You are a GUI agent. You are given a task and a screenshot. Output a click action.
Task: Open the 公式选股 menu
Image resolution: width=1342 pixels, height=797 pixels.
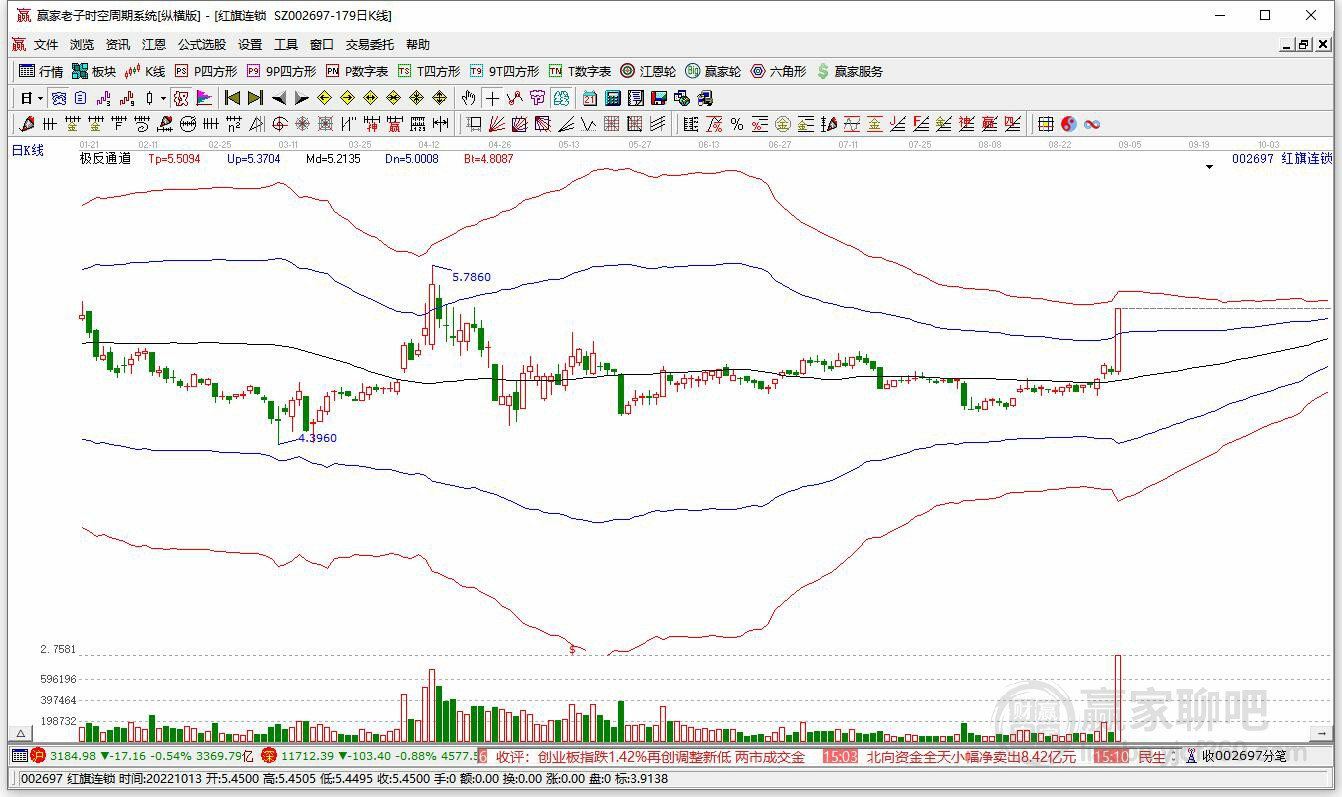coord(202,44)
